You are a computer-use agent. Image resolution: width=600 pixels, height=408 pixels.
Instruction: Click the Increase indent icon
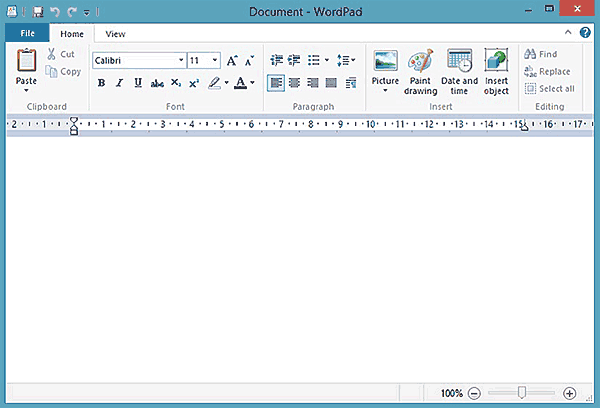click(294, 60)
